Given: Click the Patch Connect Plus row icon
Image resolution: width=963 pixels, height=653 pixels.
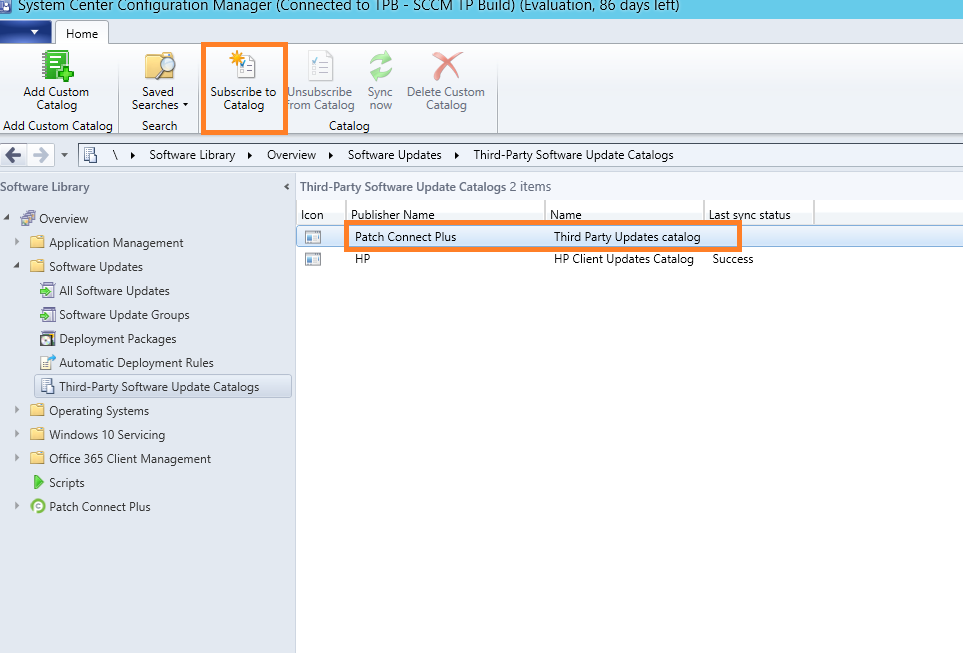Looking at the screenshot, I should point(313,237).
